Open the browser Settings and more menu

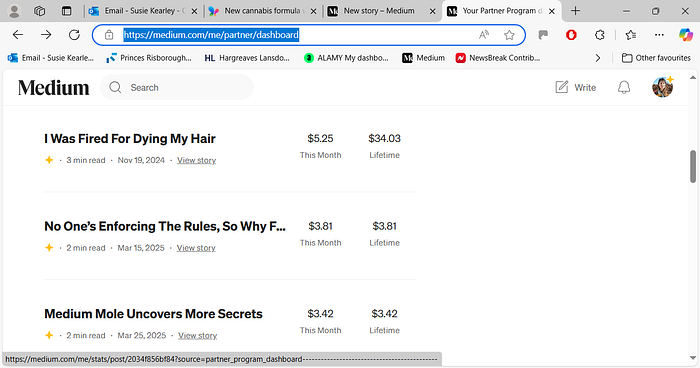click(x=659, y=35)
